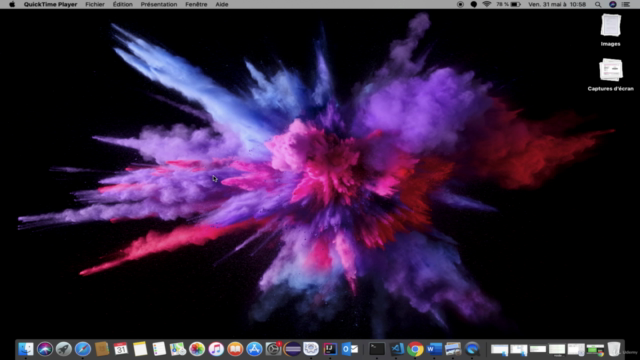Open the Fenêtre menu
The height and width of the screenshot is (360, 640).
196,4
